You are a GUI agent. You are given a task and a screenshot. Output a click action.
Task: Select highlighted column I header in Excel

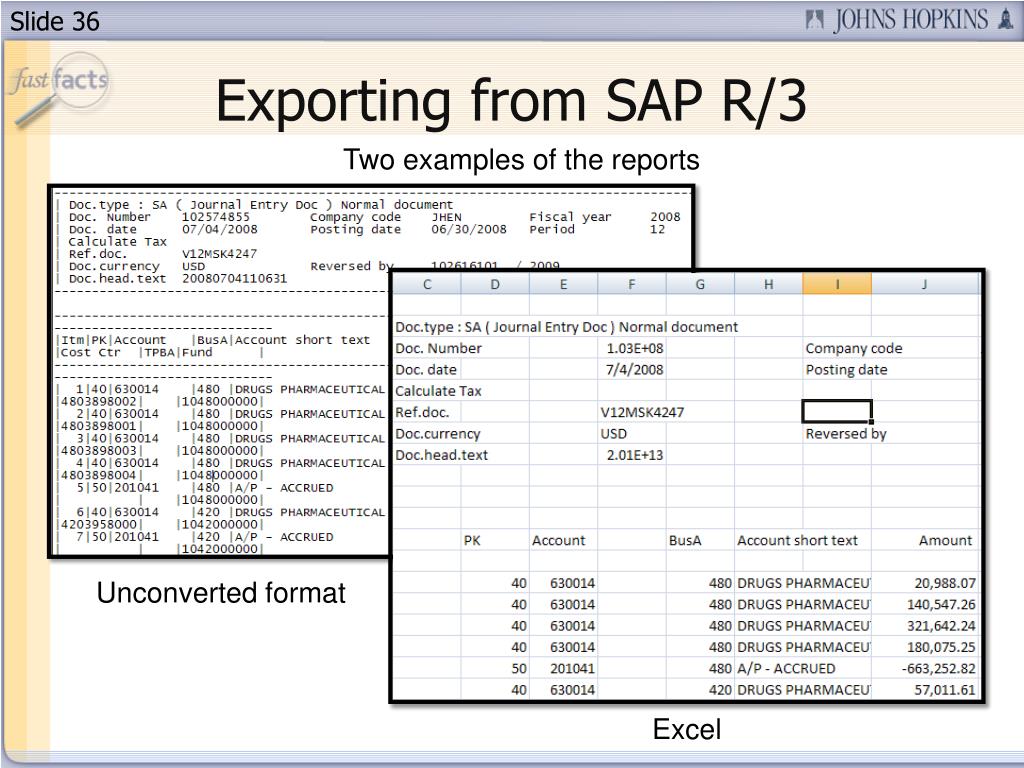[837, 284]
